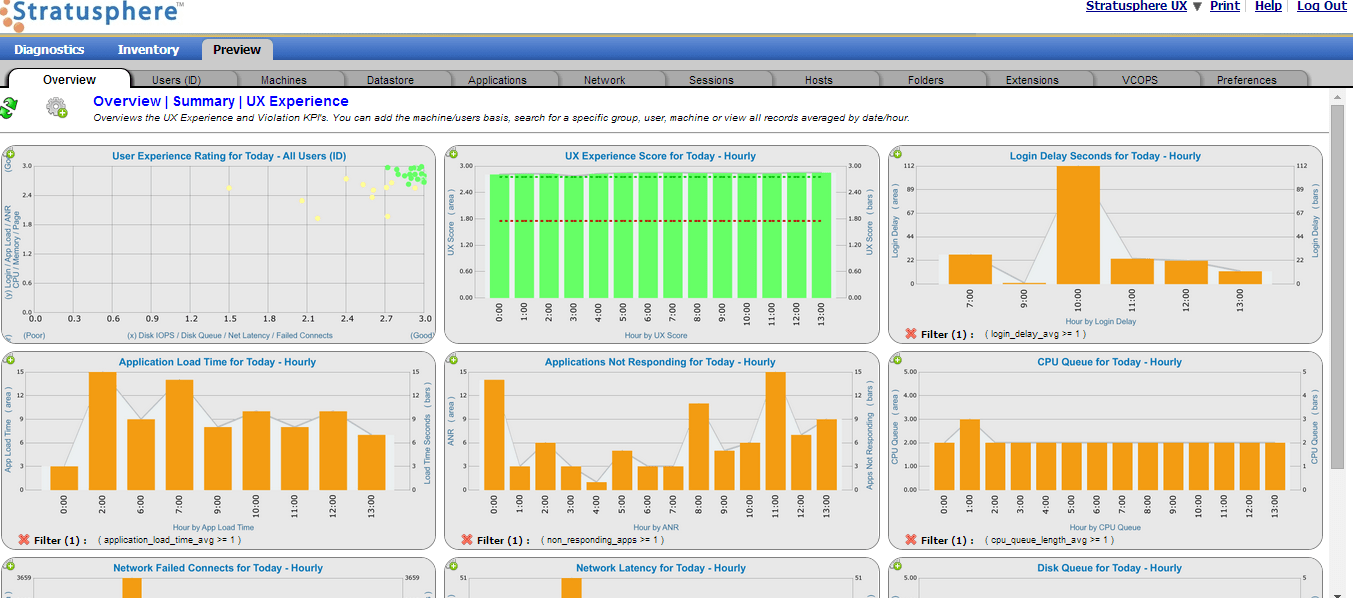Viewport: 1353px width, 598px height.
Task: Click the green plus on User Experience Rating chart
Action: point(10,153)
